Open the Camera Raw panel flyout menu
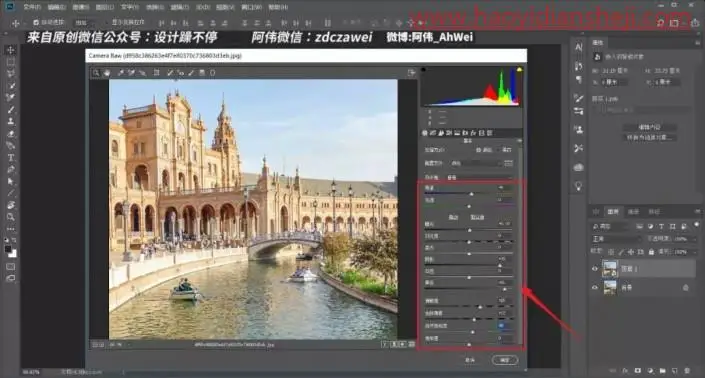Viewport: 705px width, 378px height. (519, 141)
